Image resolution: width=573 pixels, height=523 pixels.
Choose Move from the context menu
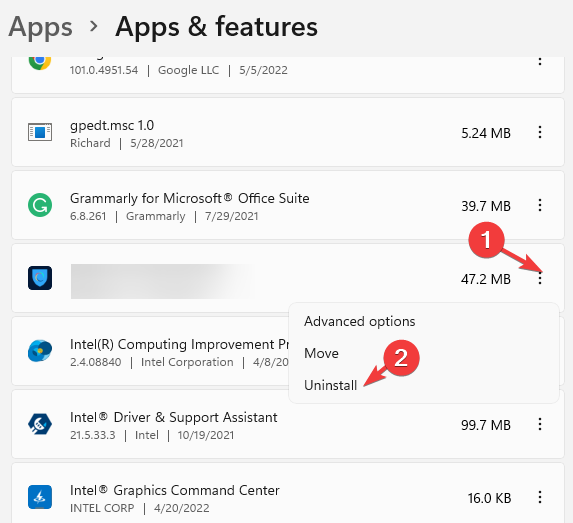[321, 353]
